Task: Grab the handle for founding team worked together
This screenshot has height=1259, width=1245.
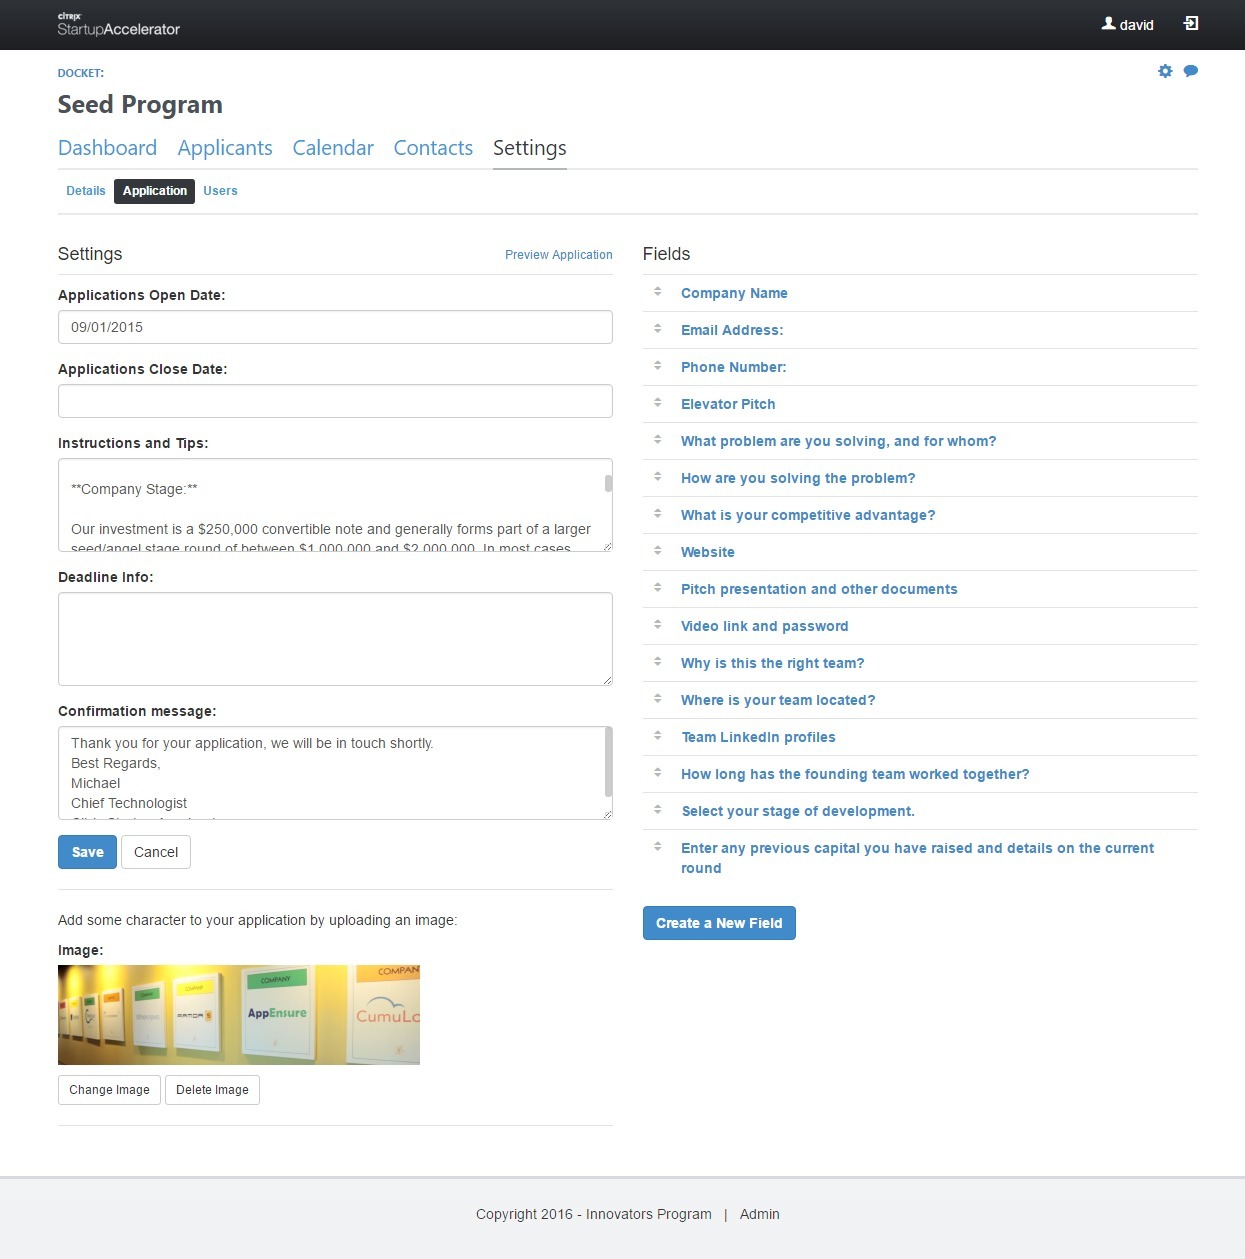Action: [658, 772]
